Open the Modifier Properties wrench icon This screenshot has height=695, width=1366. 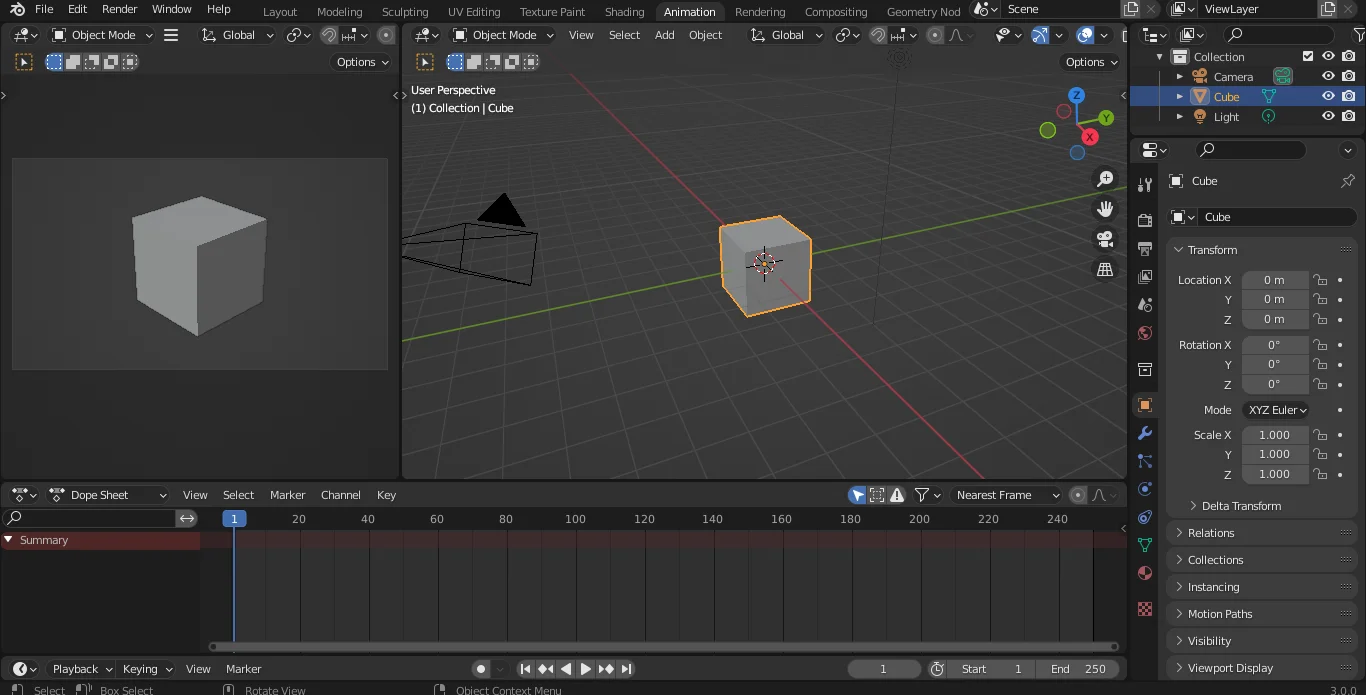1145,434
